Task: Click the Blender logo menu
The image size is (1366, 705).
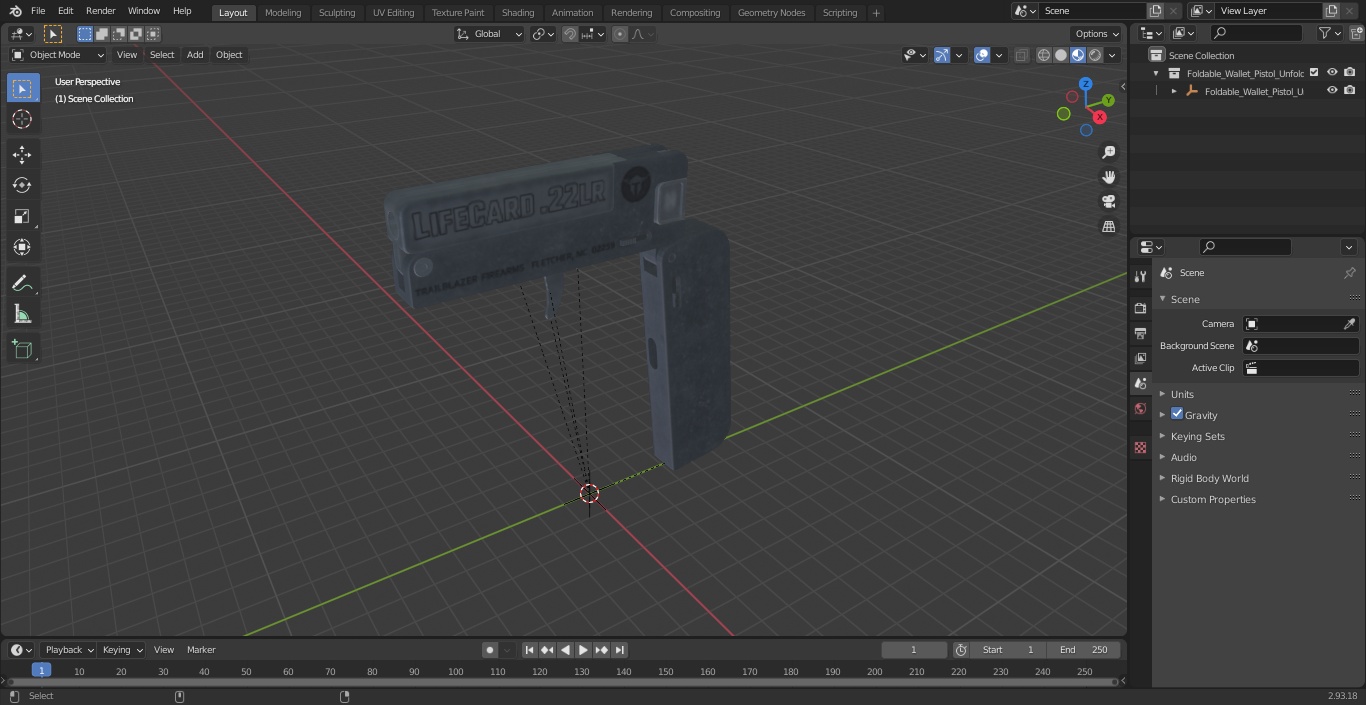Action: tap(15, 11)
